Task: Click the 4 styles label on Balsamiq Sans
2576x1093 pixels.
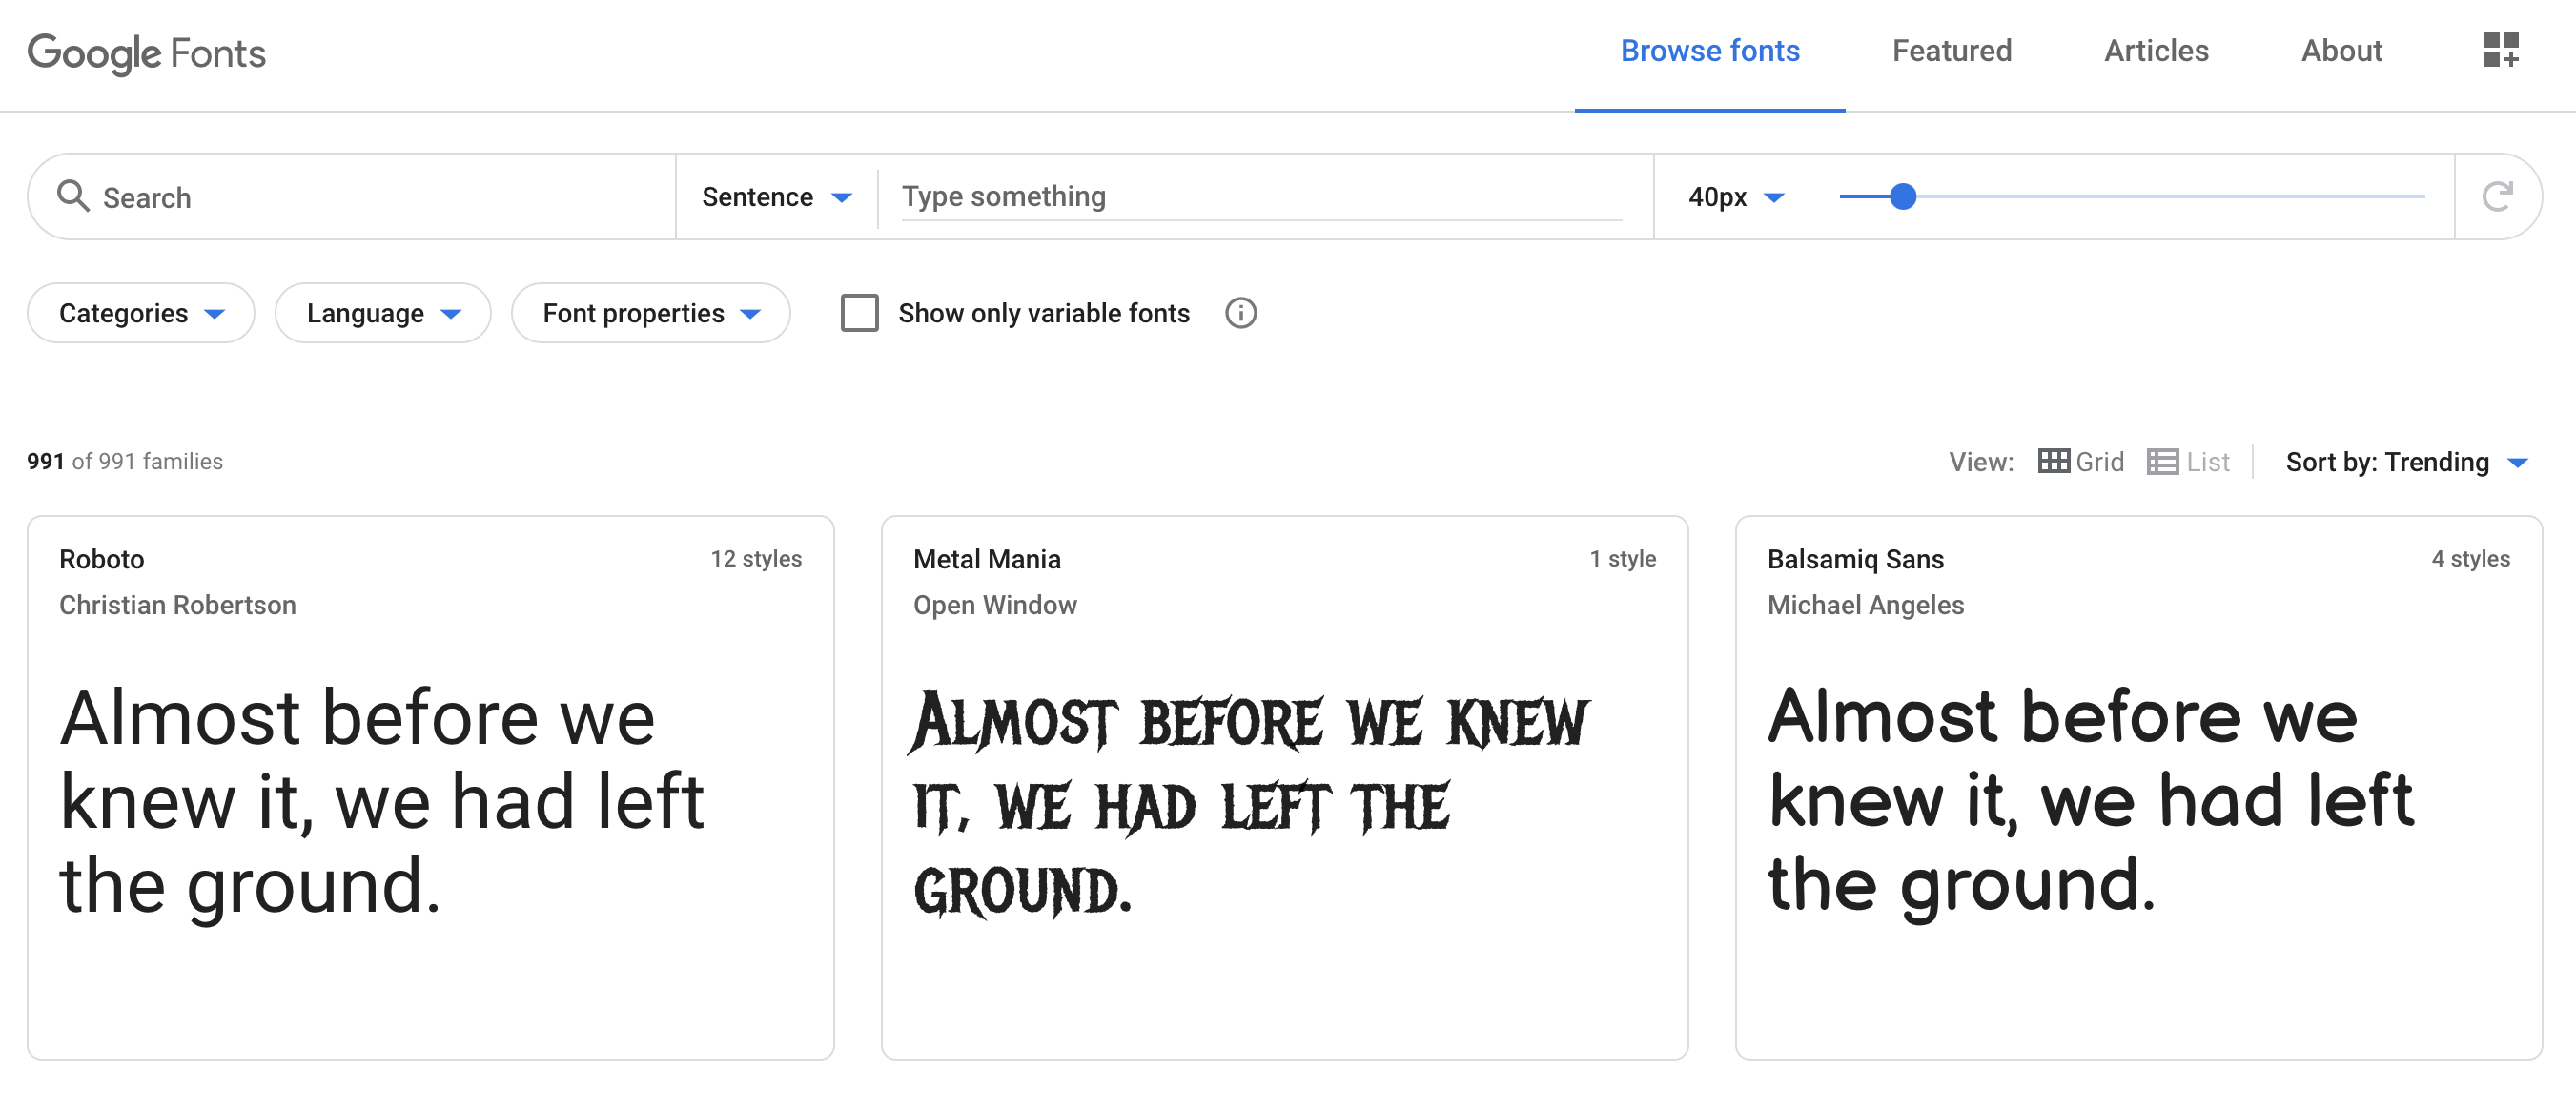Action: coord(2470,558)
